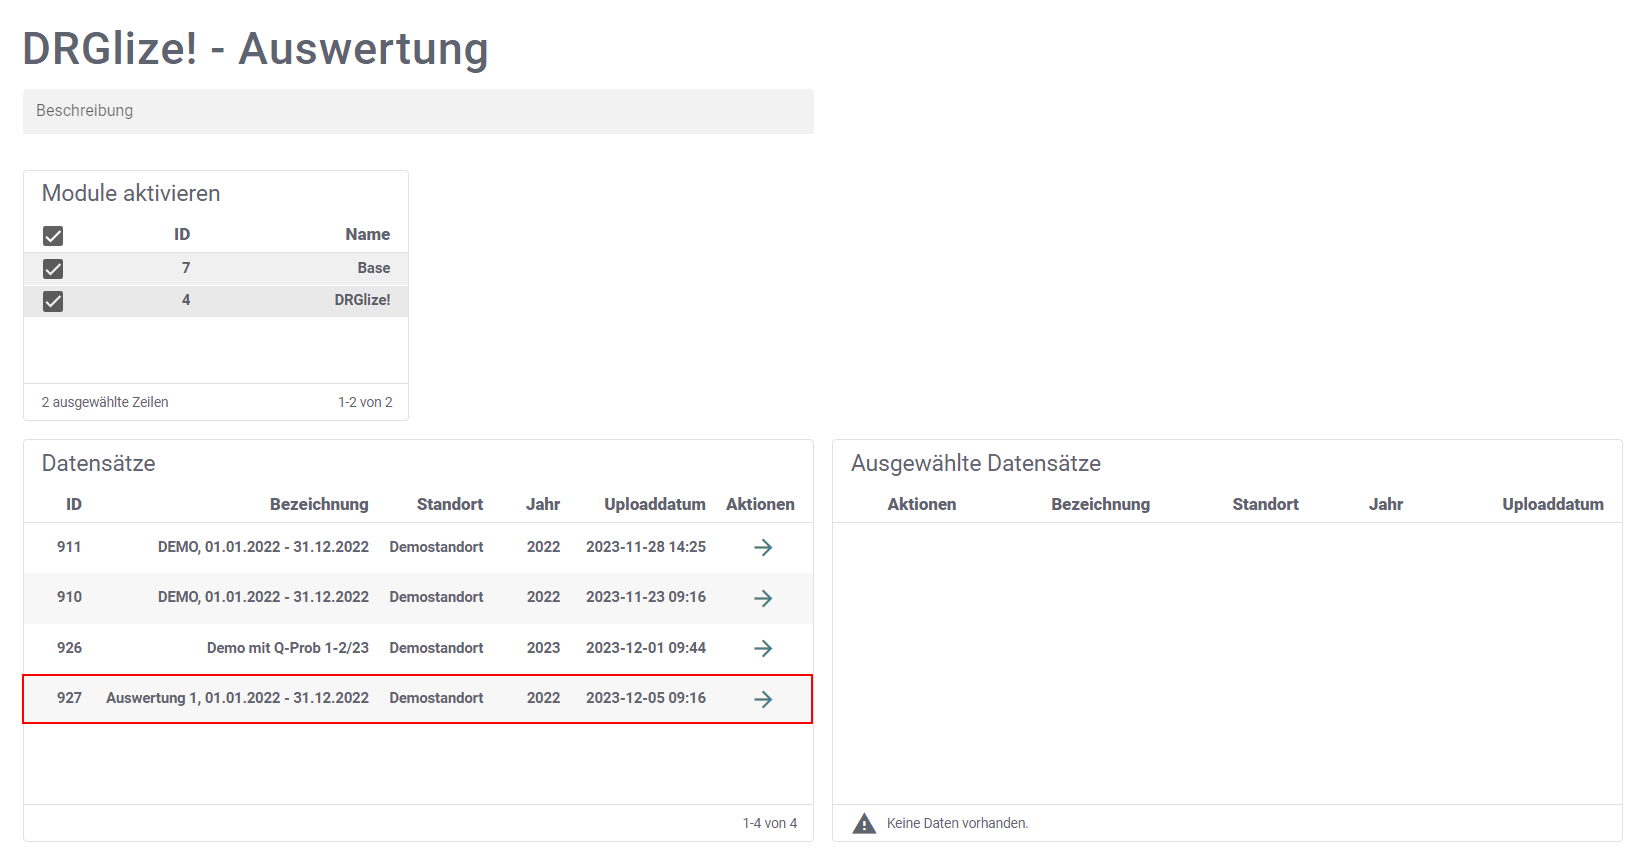
Task: Sort datasets by Bezeichnung column
Action: (319, 504)
